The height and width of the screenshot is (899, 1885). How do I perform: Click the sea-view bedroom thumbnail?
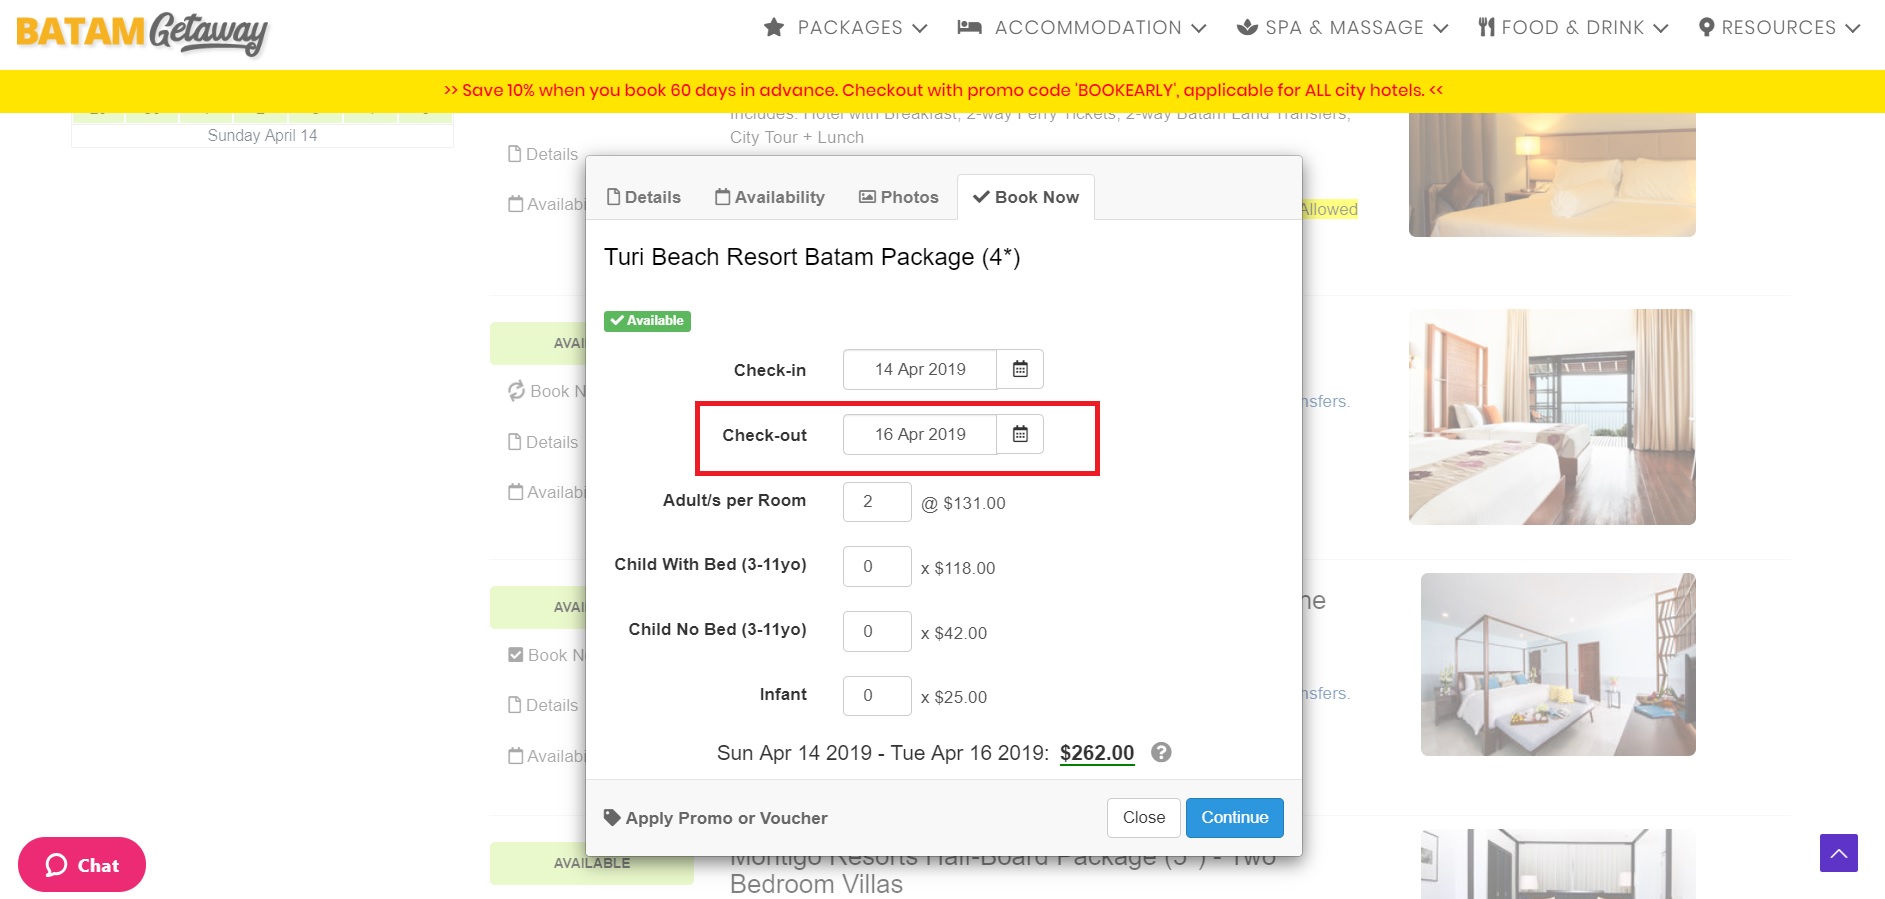[1552, 417]
